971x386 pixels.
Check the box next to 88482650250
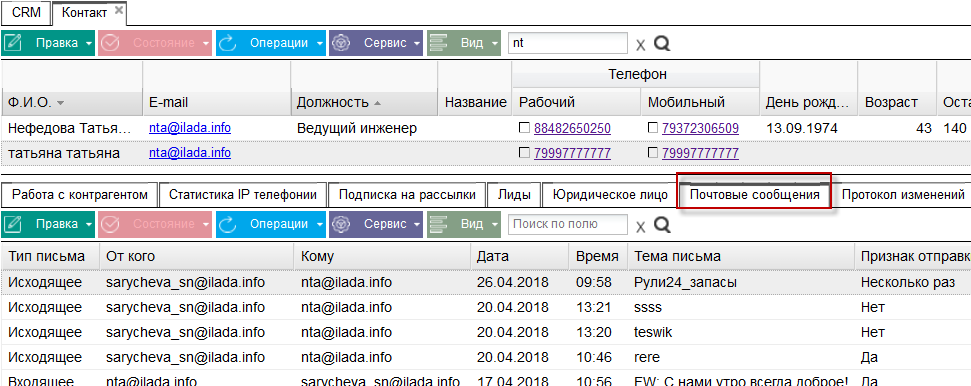[x=524, y=128]
